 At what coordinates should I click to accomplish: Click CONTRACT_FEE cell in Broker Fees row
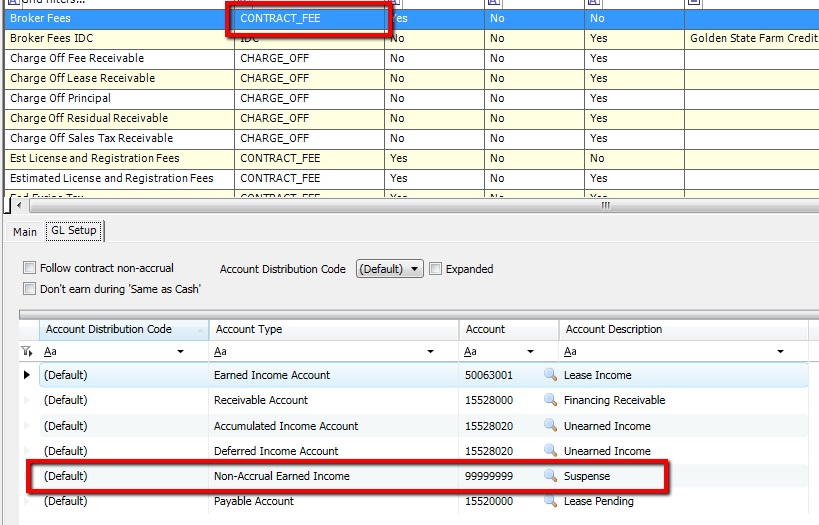tap(309, 18)
